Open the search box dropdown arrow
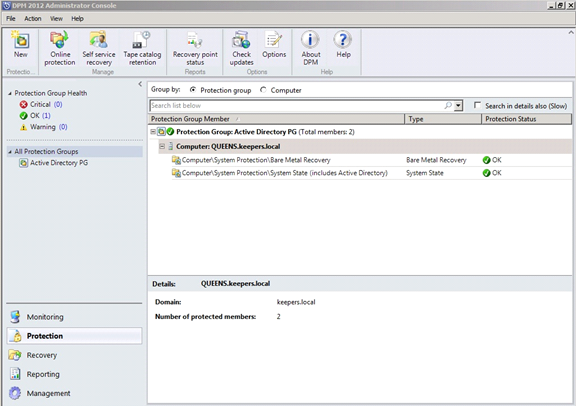The width and height of the screenshot is (576, 406). tap(458, 106)
